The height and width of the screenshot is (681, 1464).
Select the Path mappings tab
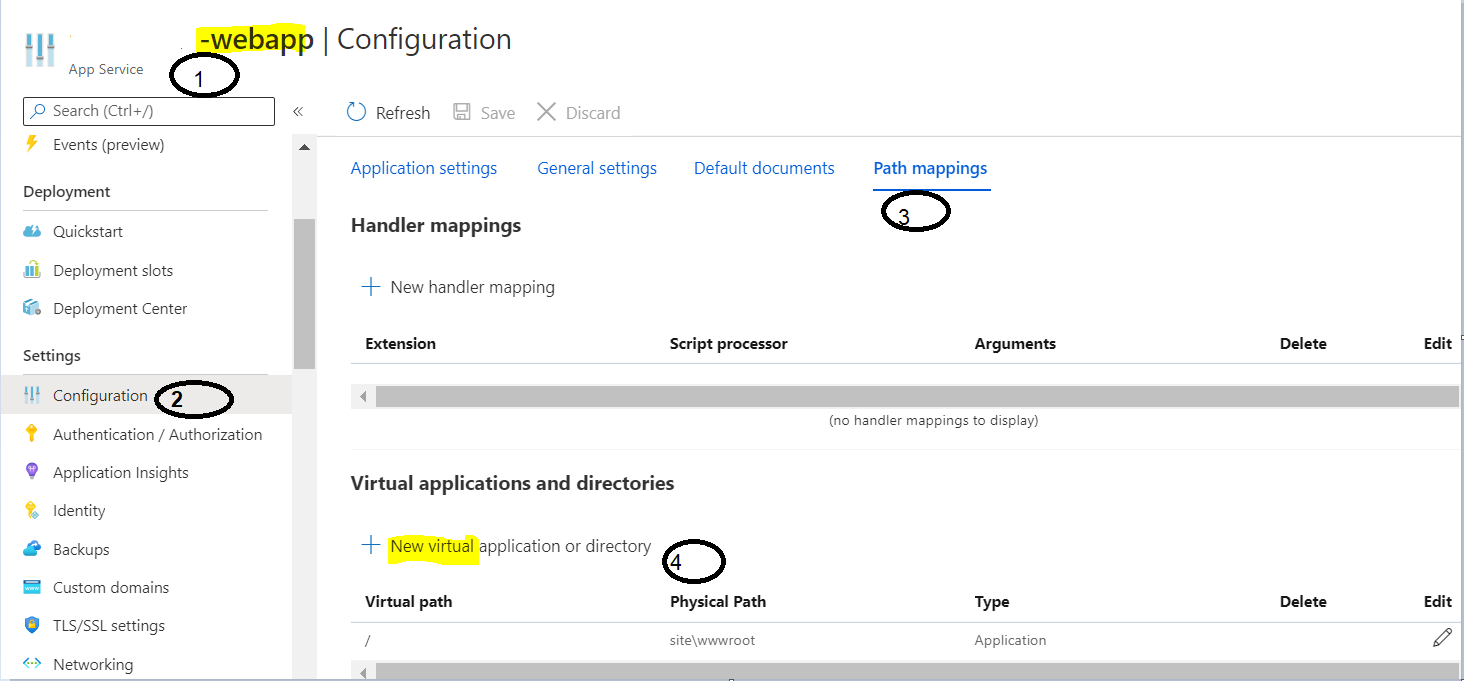(x=930, y=168)
